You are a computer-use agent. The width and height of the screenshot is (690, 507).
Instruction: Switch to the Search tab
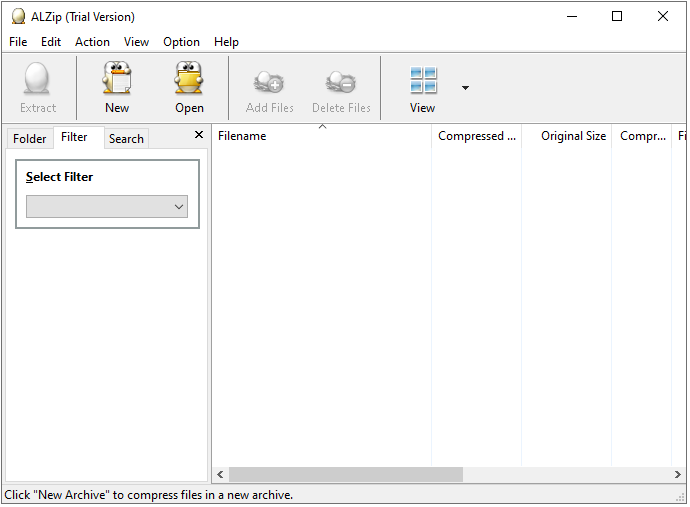point(126,139)
